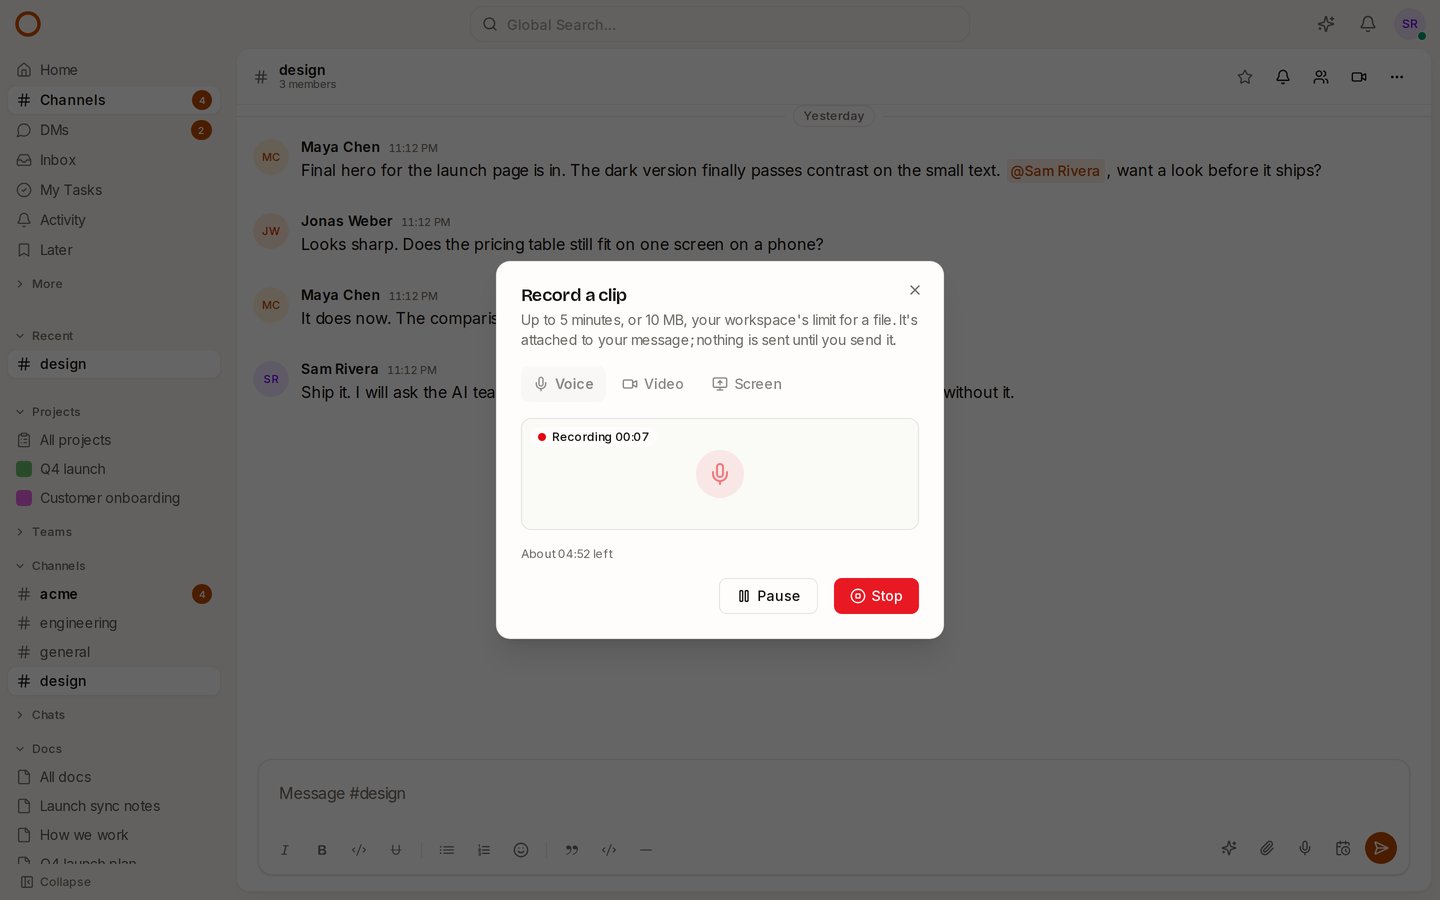Collapse the Docs section
This screenshot has width=1440, height=900.
39,749
